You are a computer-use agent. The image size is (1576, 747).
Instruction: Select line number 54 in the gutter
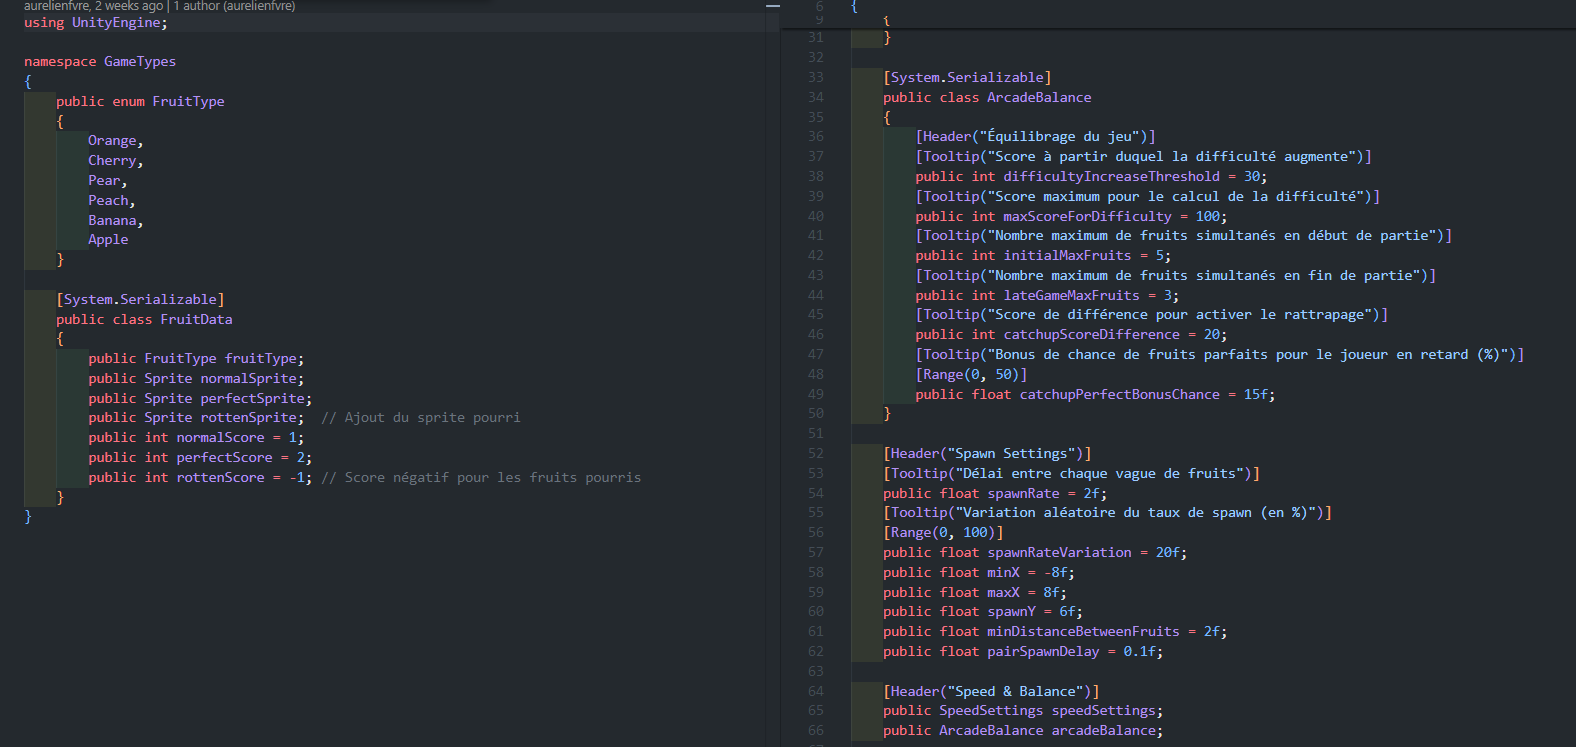click(816, 494)
